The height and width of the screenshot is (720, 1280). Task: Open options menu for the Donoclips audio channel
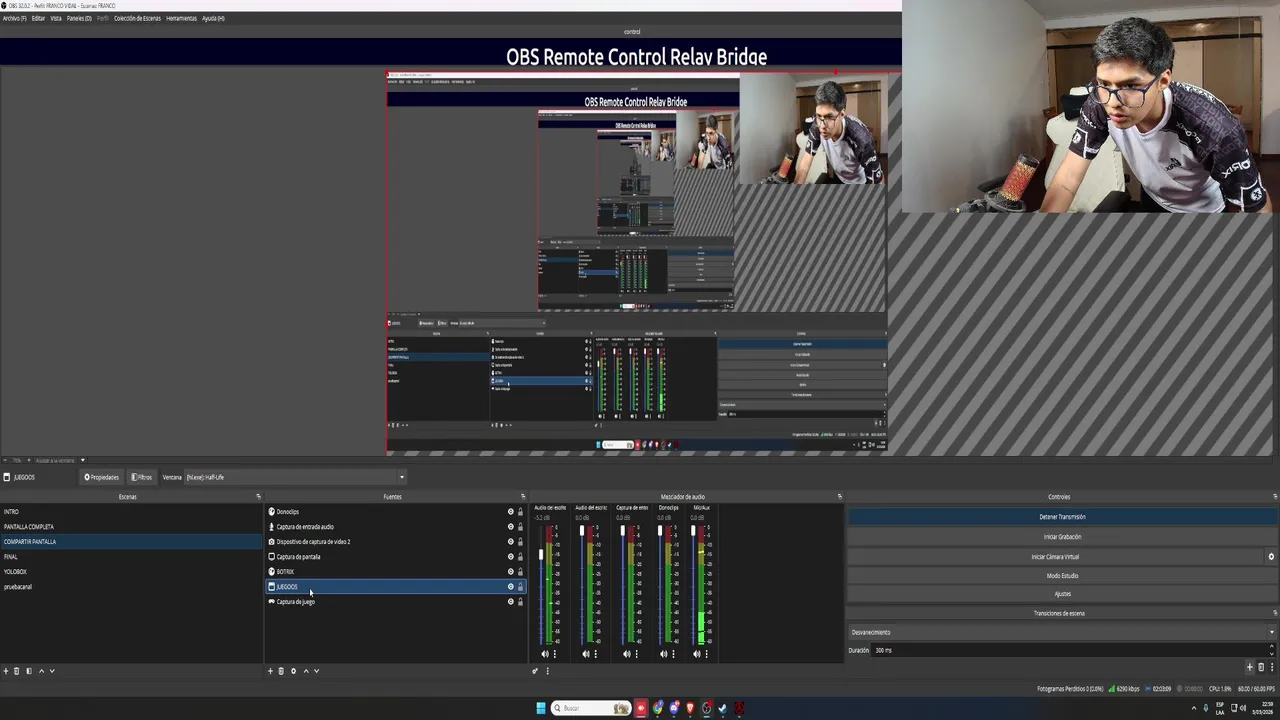pos(673,654)
